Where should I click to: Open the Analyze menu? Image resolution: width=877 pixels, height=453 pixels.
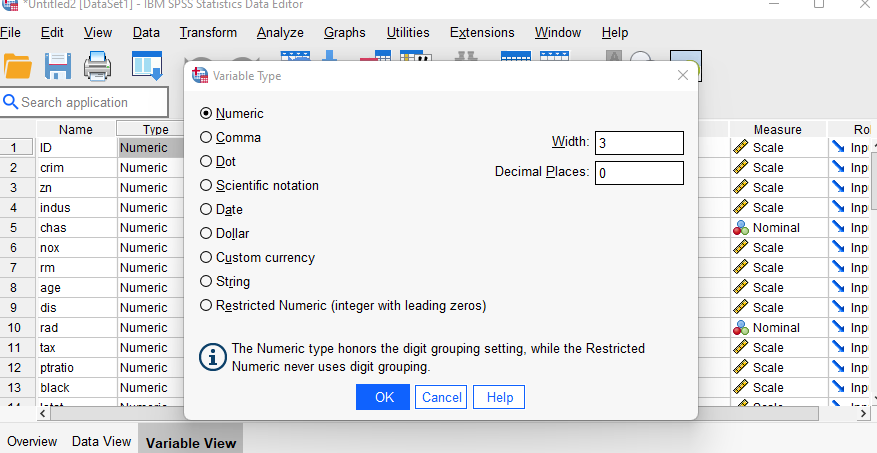(x=280, y=33)
